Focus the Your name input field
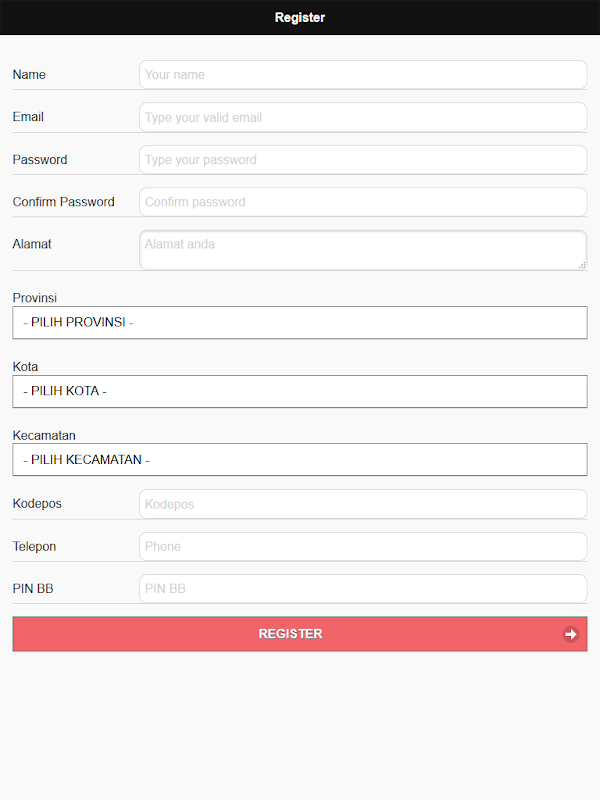 pos(362,75)
